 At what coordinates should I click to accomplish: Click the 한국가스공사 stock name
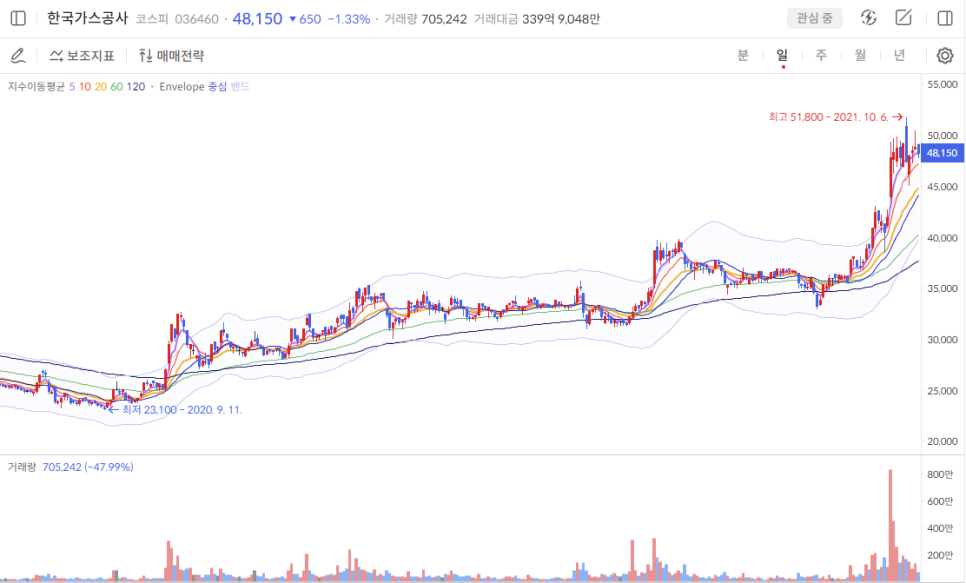point(87,18)
